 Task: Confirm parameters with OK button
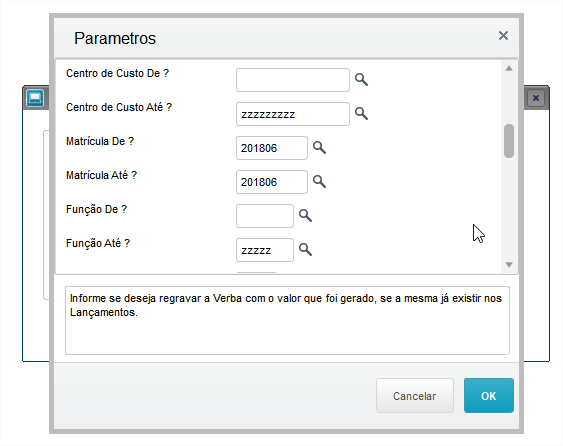[x=489, y=395]
